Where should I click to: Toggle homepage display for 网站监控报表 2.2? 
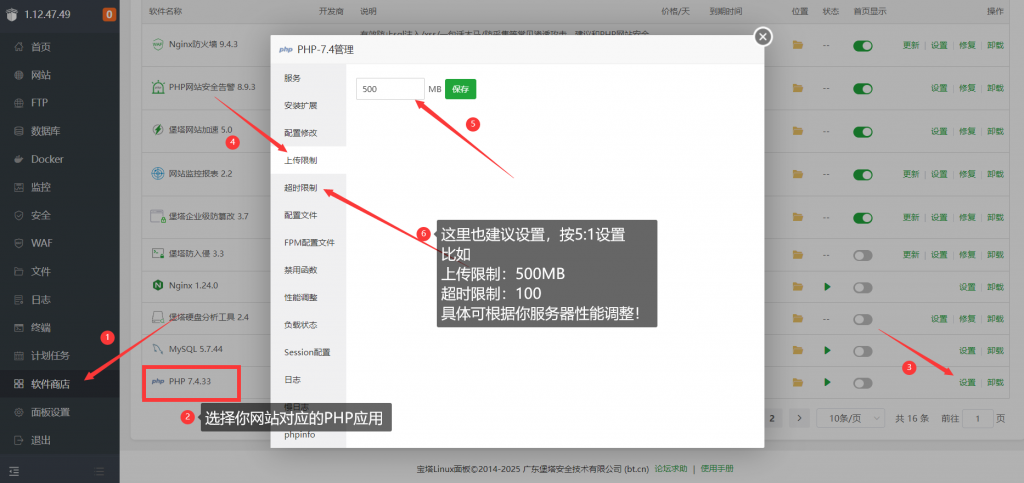pyautogui.click(x=863, y=174)
